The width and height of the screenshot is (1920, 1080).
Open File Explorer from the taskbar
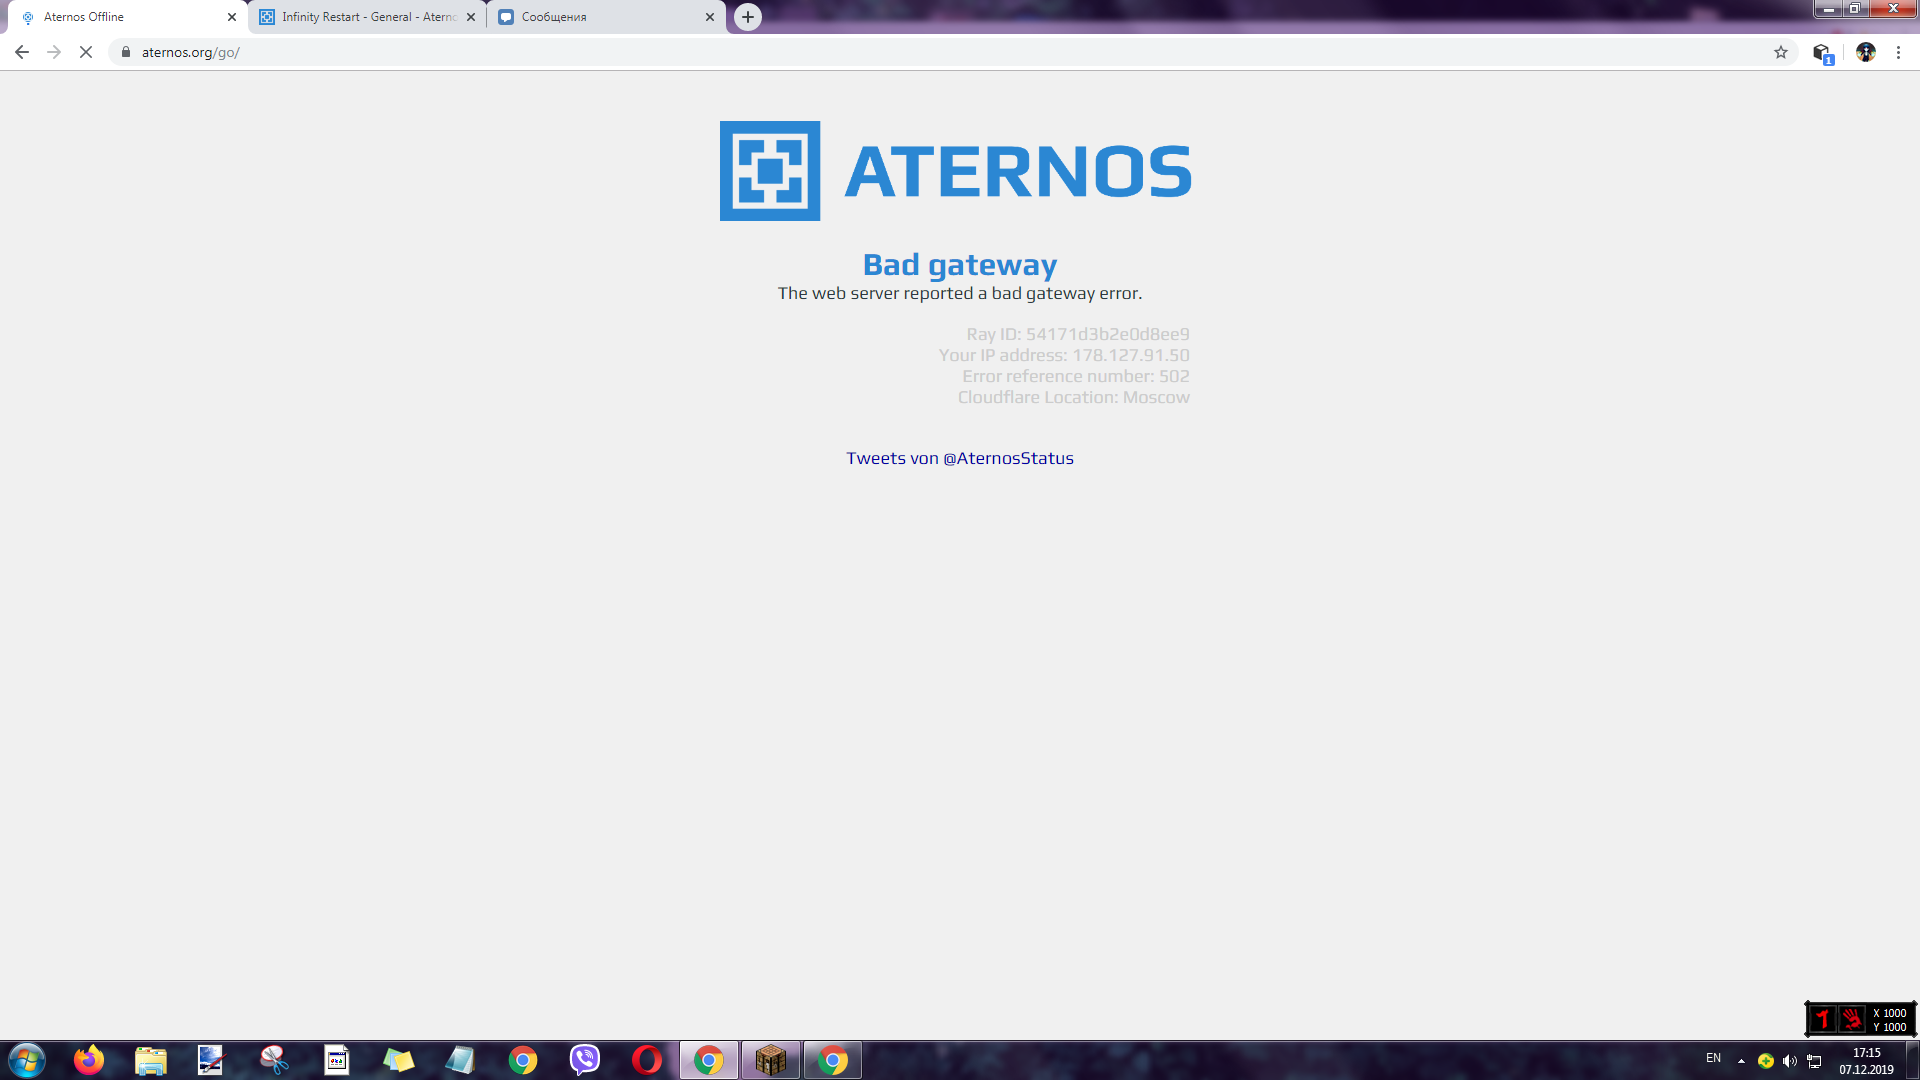(x=151, y=1060)
